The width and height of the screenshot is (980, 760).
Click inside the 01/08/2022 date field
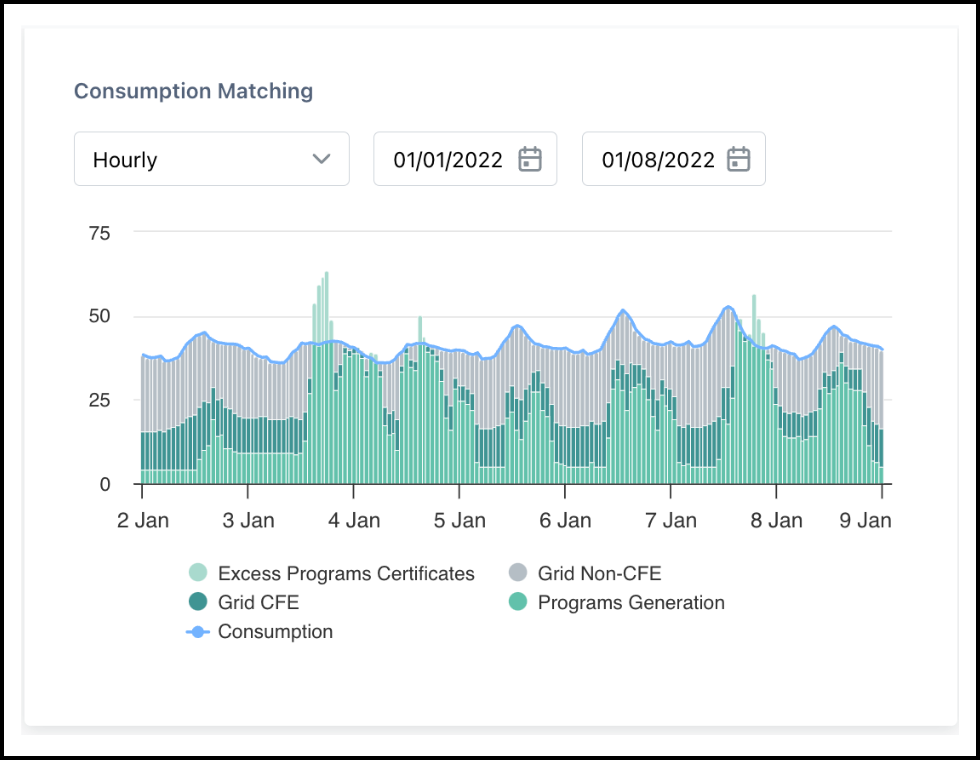(x=658, y=158)
